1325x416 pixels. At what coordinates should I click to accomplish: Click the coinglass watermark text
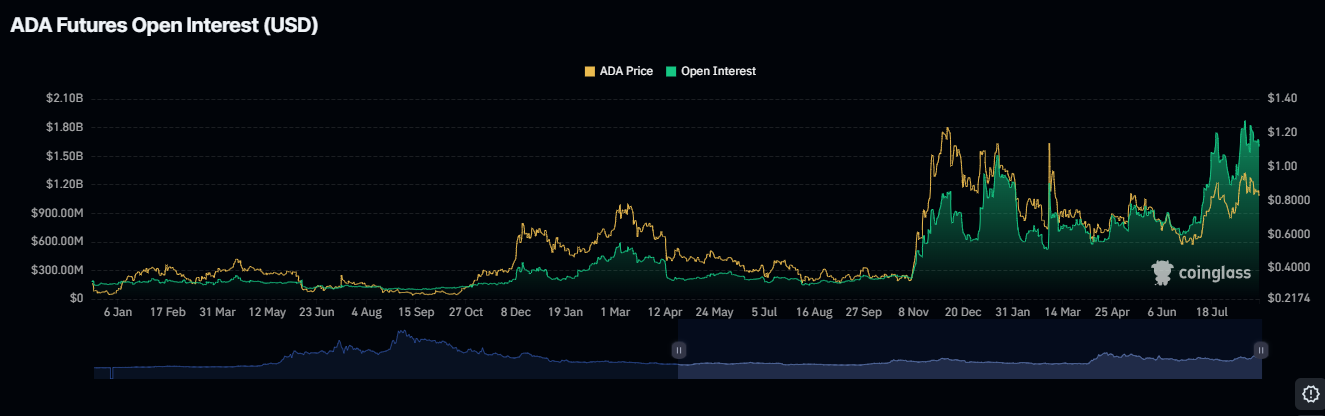click(x=1214, y=273)
